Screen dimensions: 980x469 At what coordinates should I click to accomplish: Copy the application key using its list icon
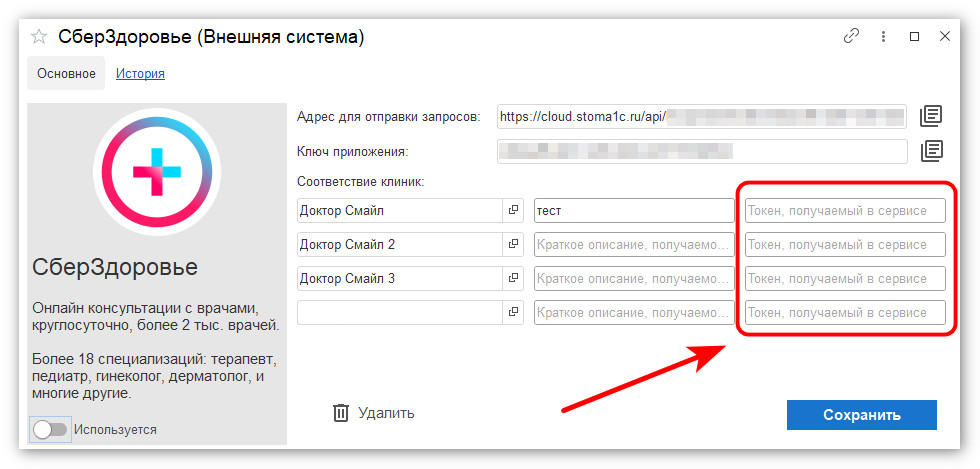pyautogui.click(x=931, y=151)
